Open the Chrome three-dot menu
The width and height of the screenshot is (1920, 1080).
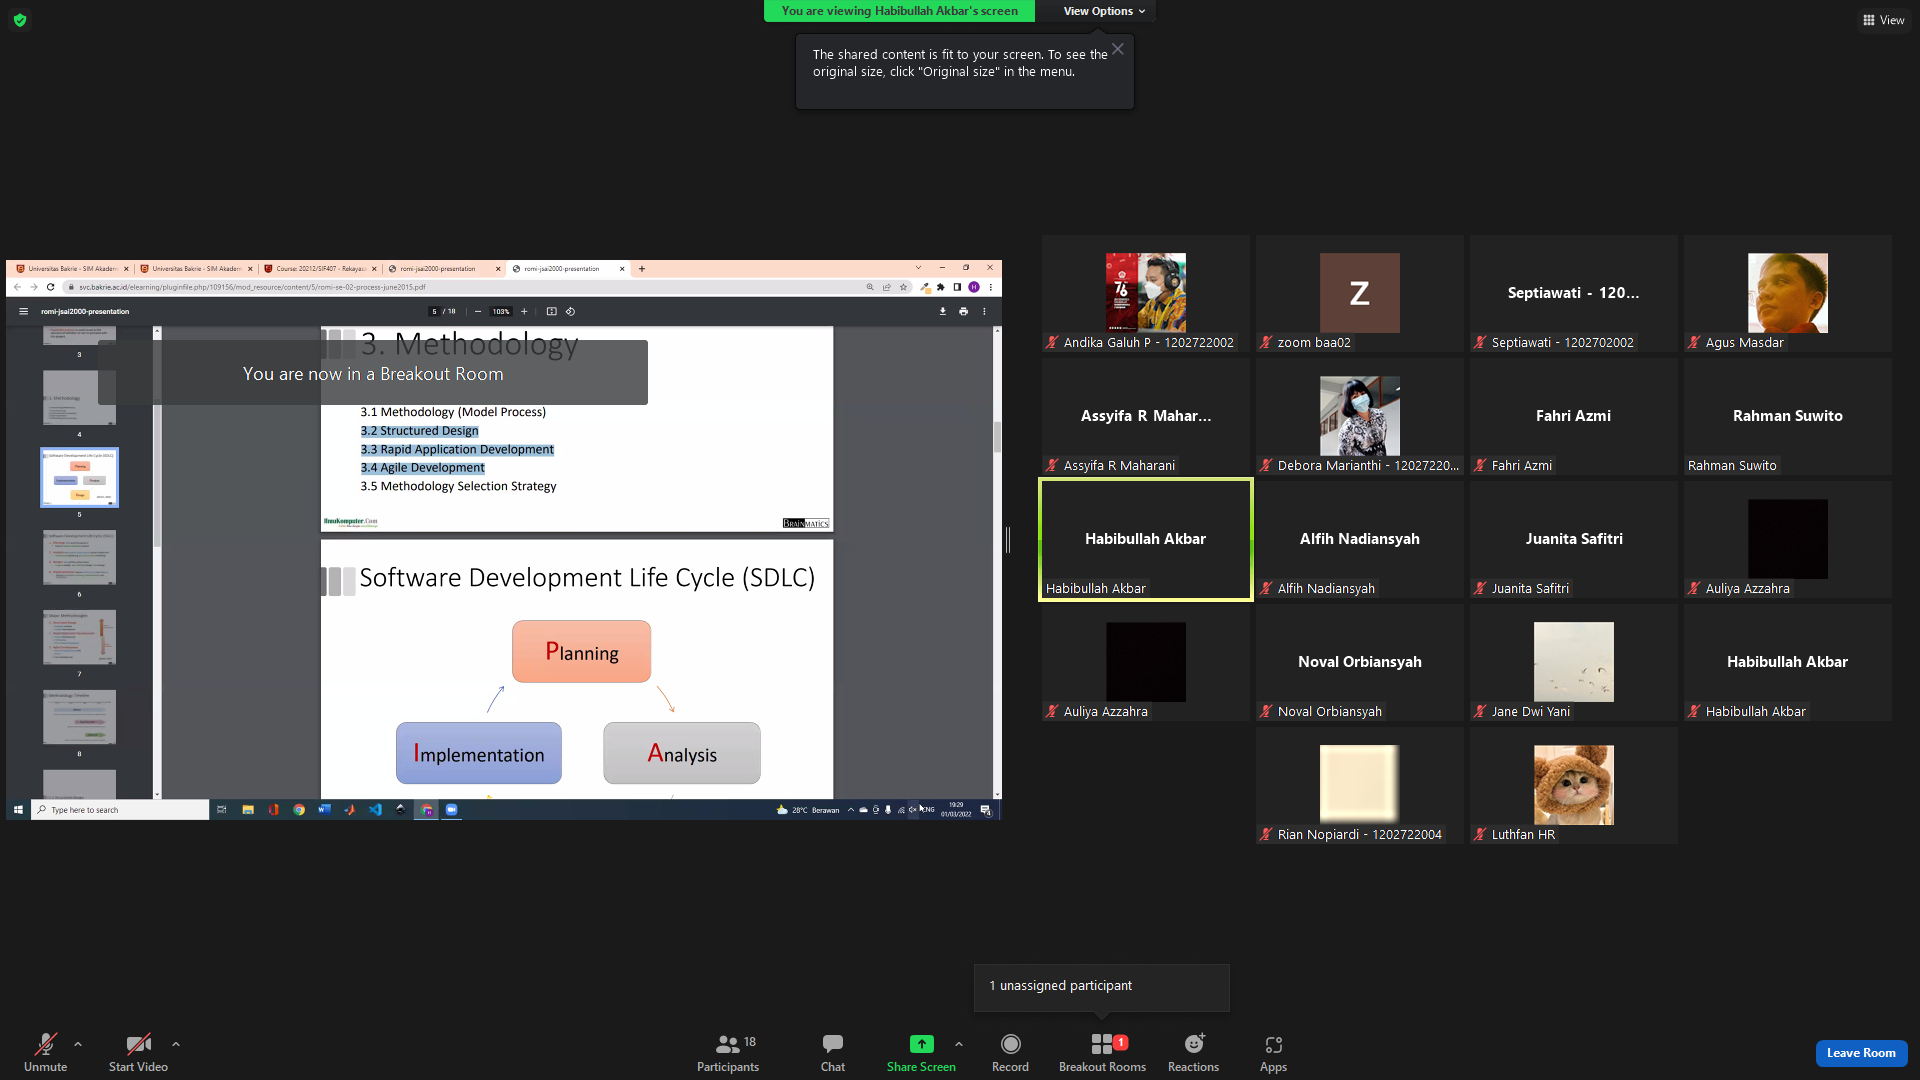[x=991, y=287]
